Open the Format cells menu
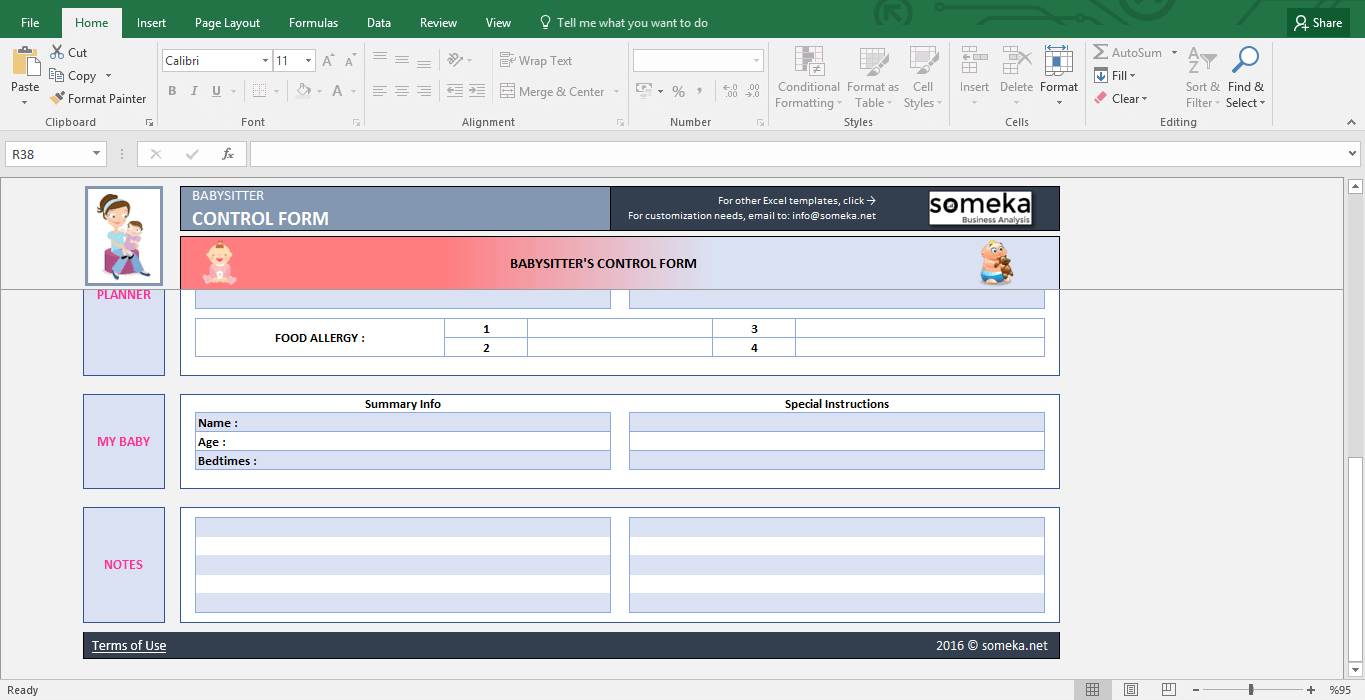Image resolution: width=1365 pixels, height=700 pixels. tap(1059, 77)
